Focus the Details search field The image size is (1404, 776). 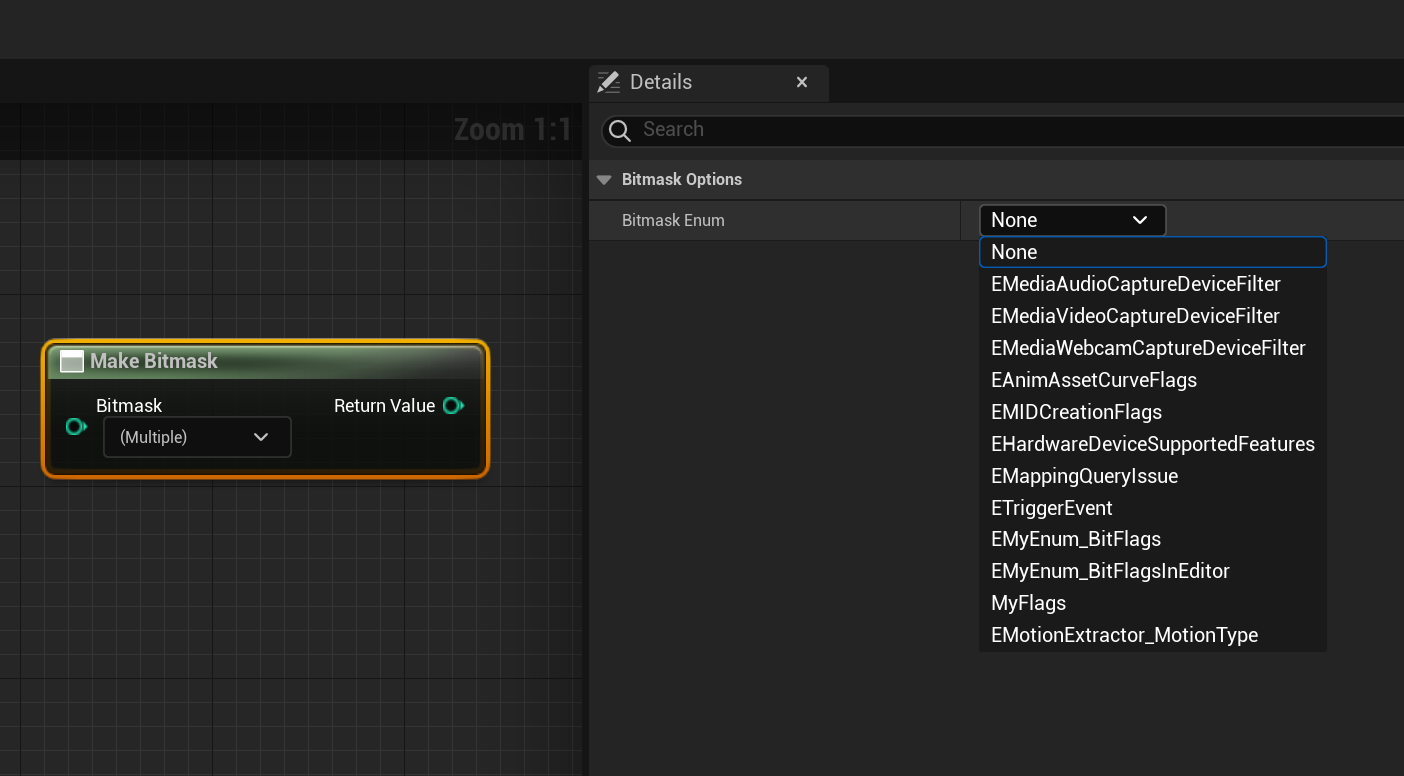coord(1010,130)
